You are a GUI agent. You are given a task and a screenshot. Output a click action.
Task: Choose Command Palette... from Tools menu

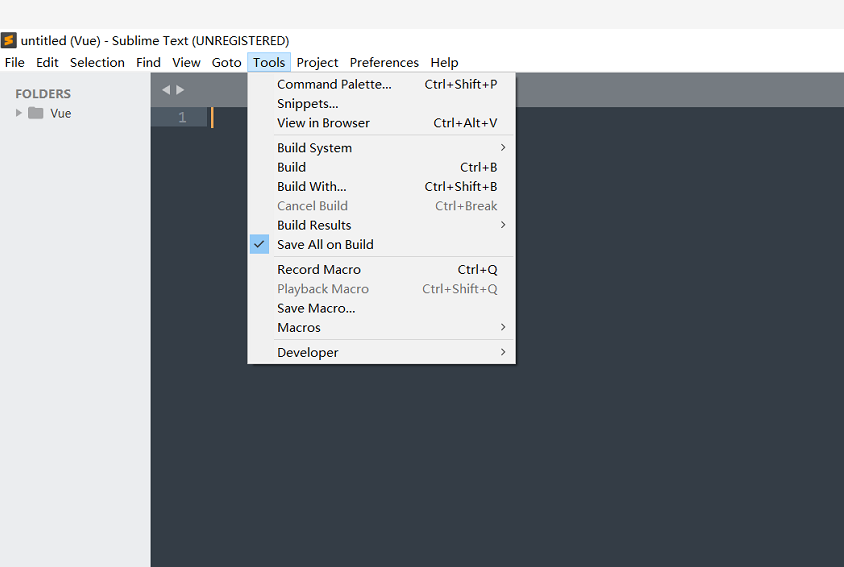click(382, 85)
